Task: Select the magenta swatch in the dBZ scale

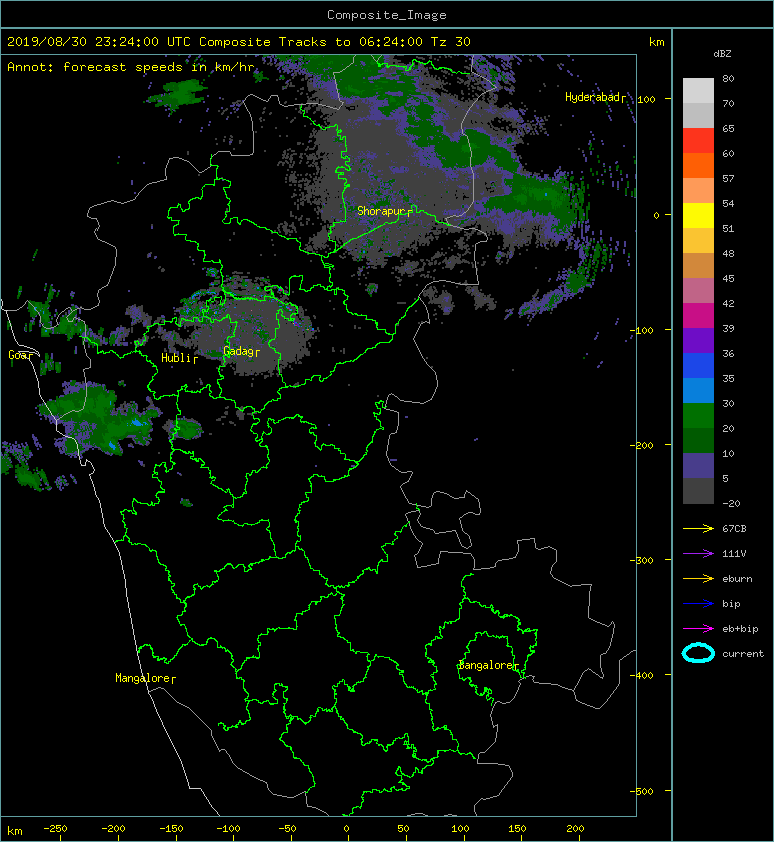Action: [698, 315]
